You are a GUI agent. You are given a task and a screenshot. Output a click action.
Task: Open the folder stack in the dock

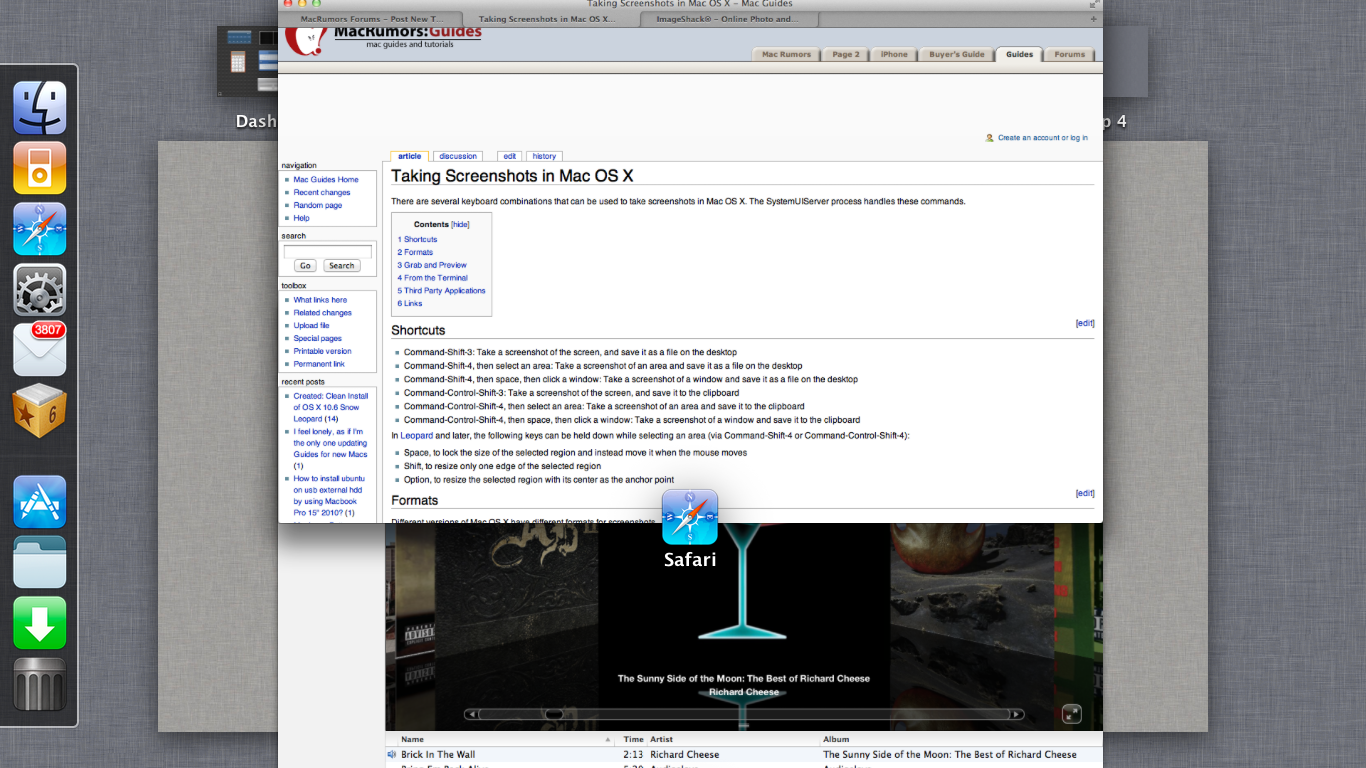(40, 562)
